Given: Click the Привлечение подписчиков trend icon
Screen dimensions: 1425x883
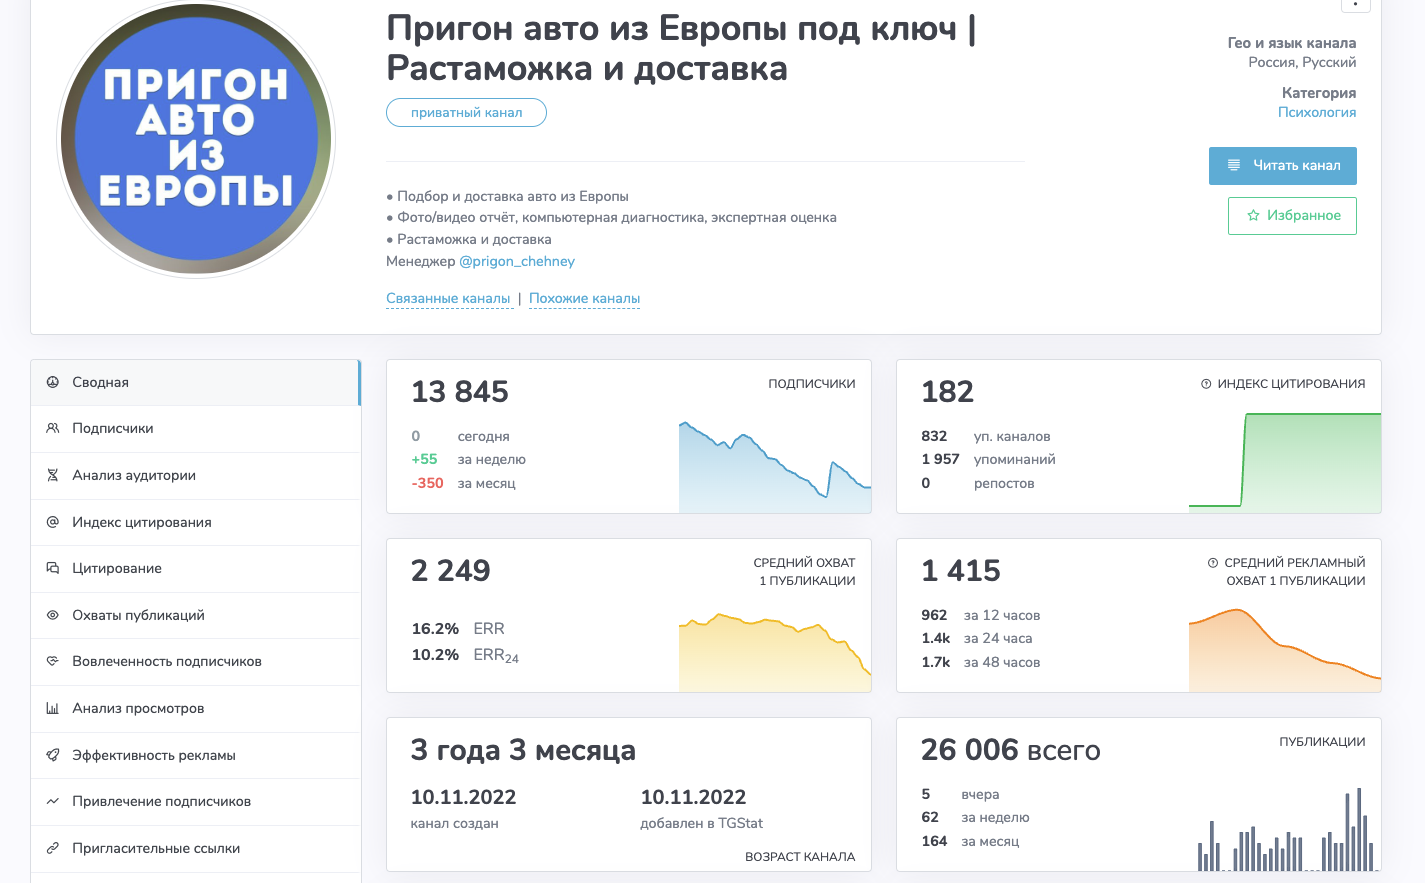Looking at the screenshot, I should [52, 801].
